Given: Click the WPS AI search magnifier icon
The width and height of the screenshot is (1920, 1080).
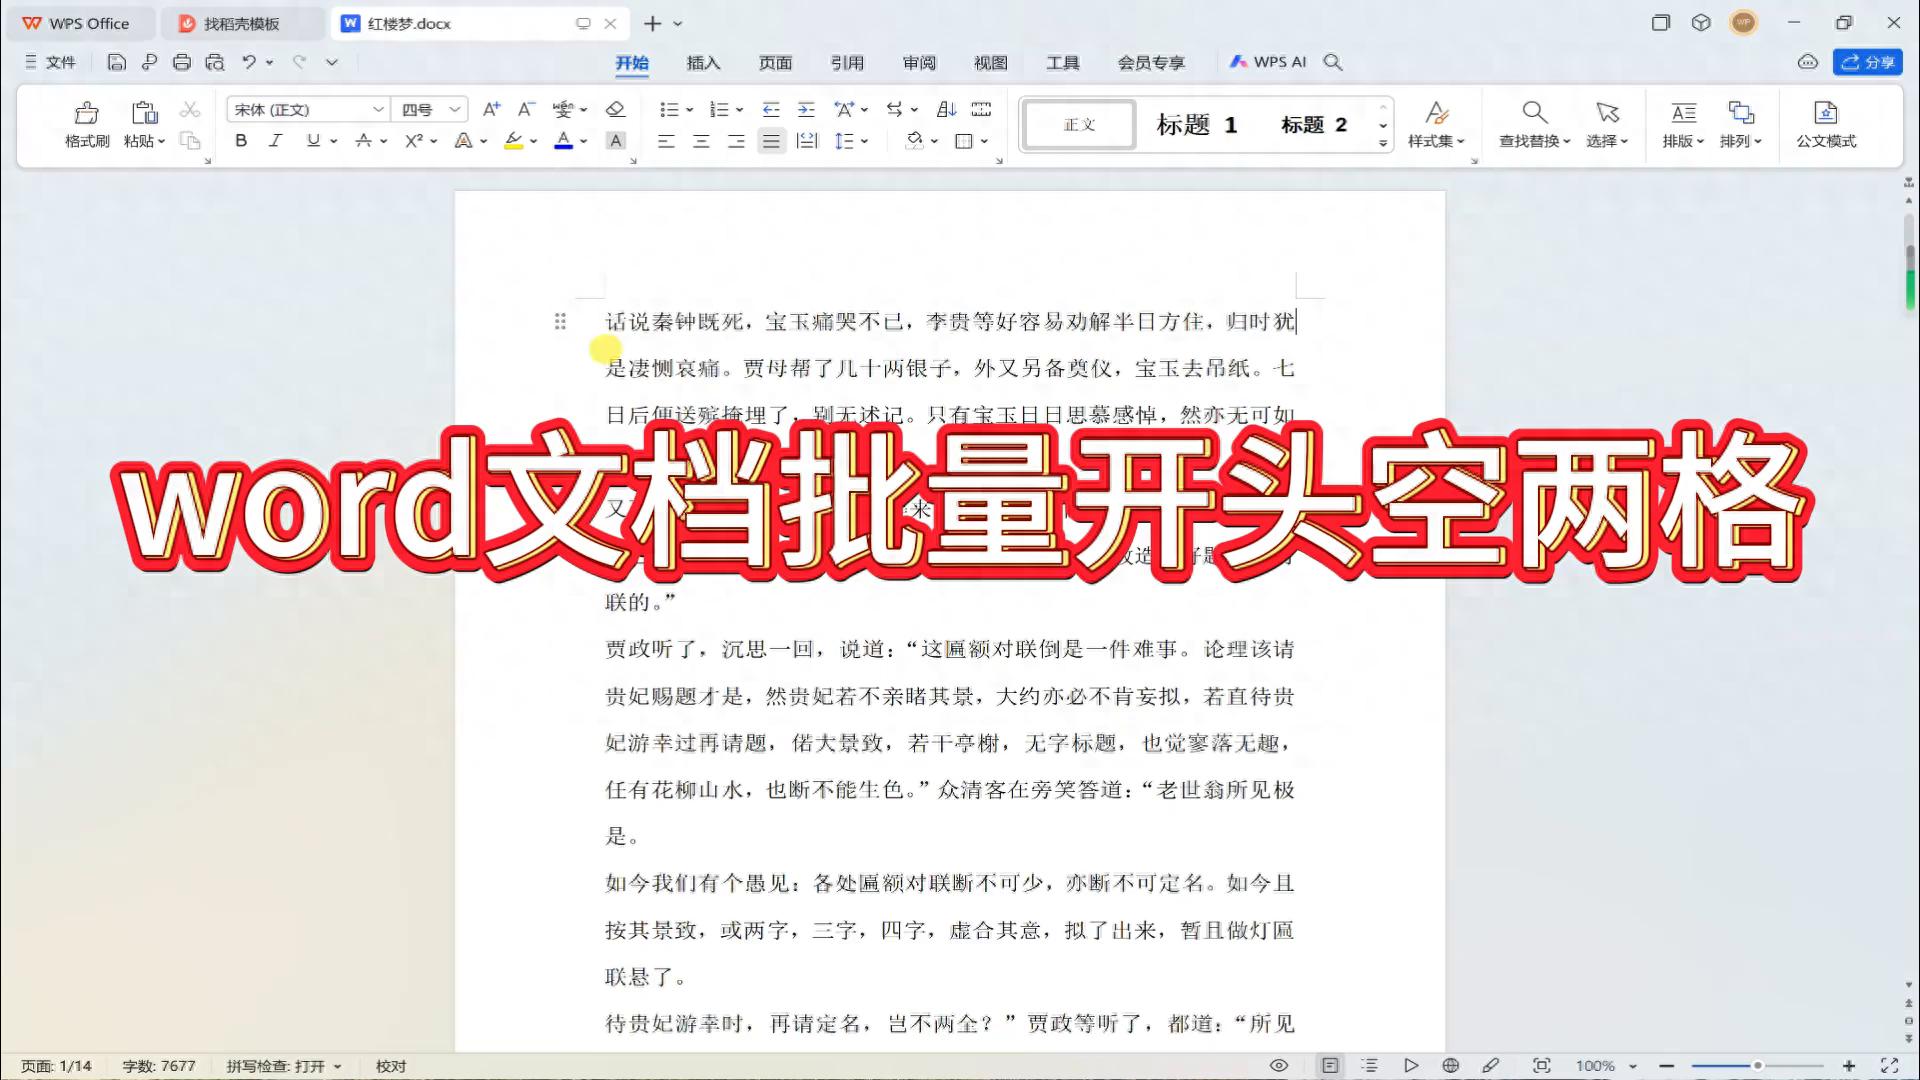Looking at the screenshot, I should (x=1333, y=62).
